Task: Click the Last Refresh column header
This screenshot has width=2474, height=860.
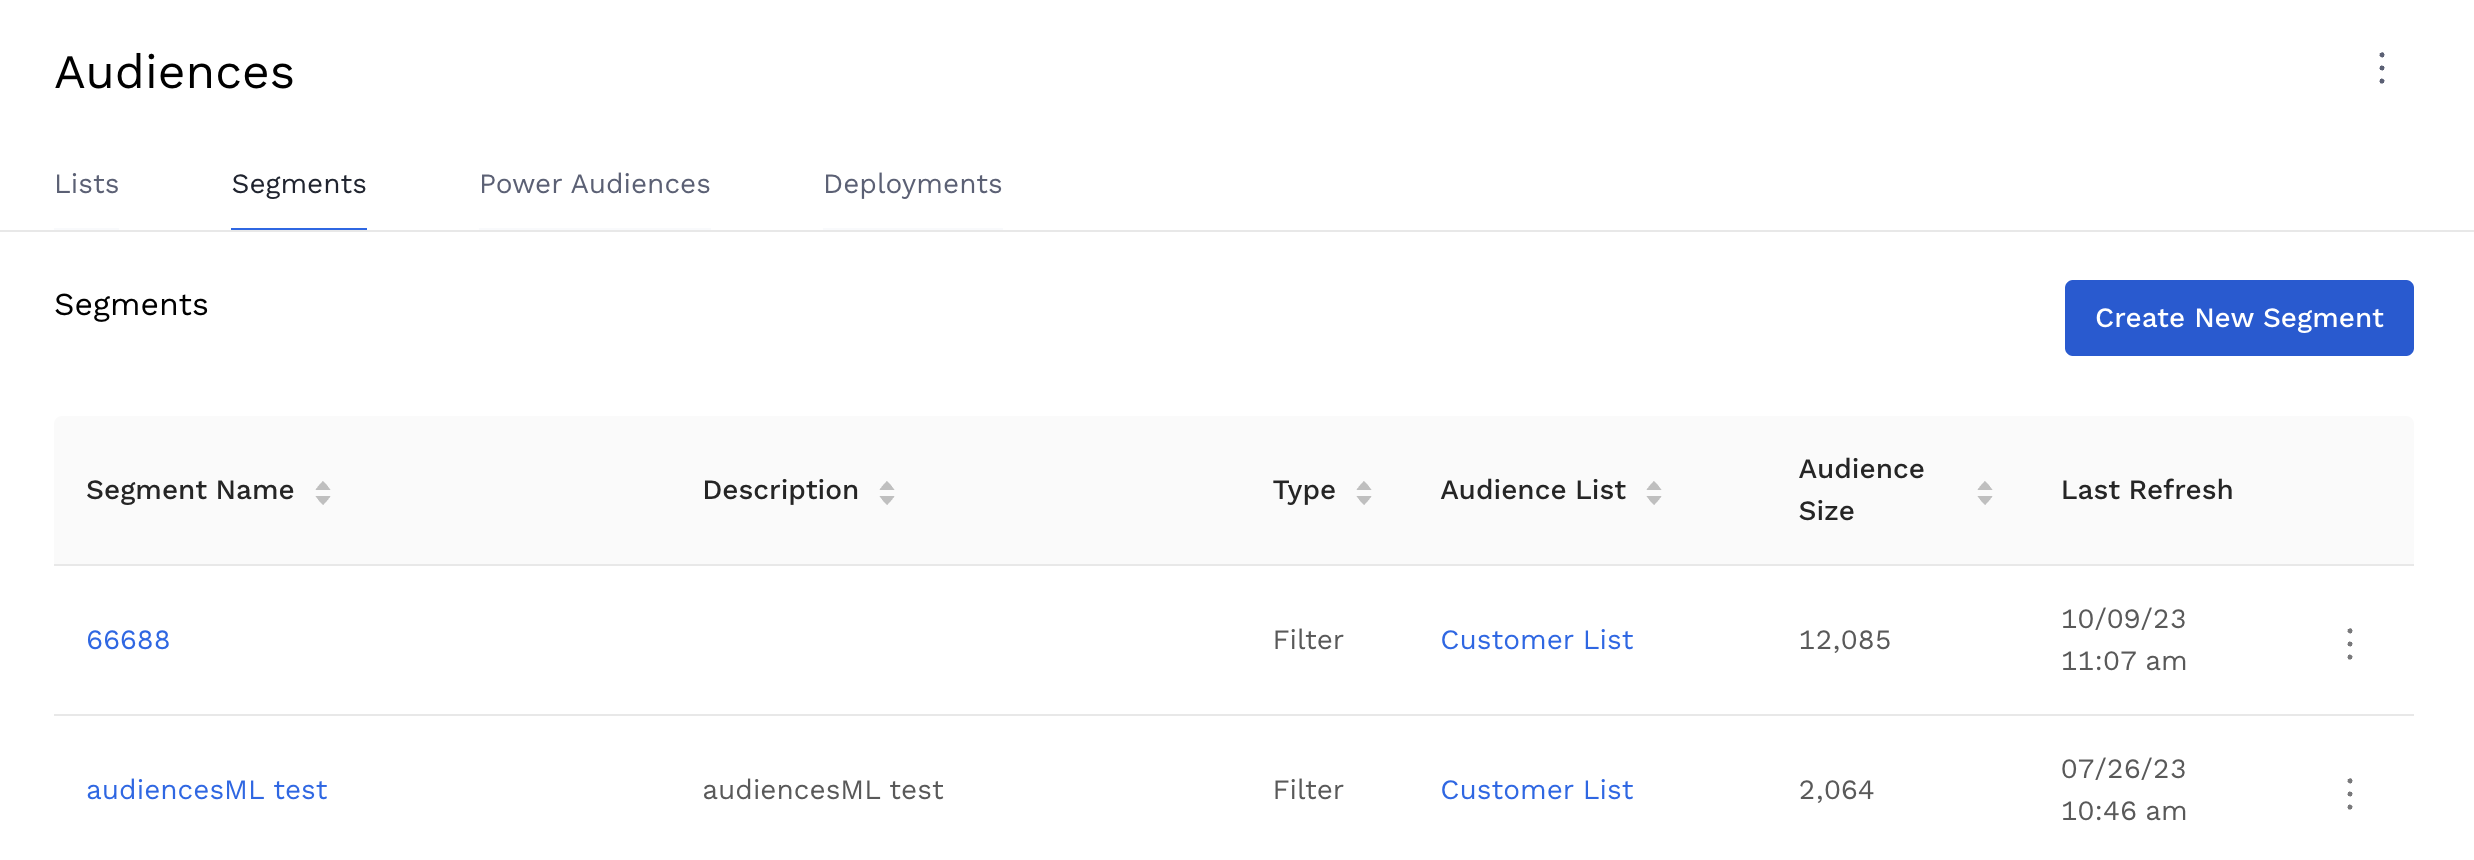Action: click(x=2146, y=490)
